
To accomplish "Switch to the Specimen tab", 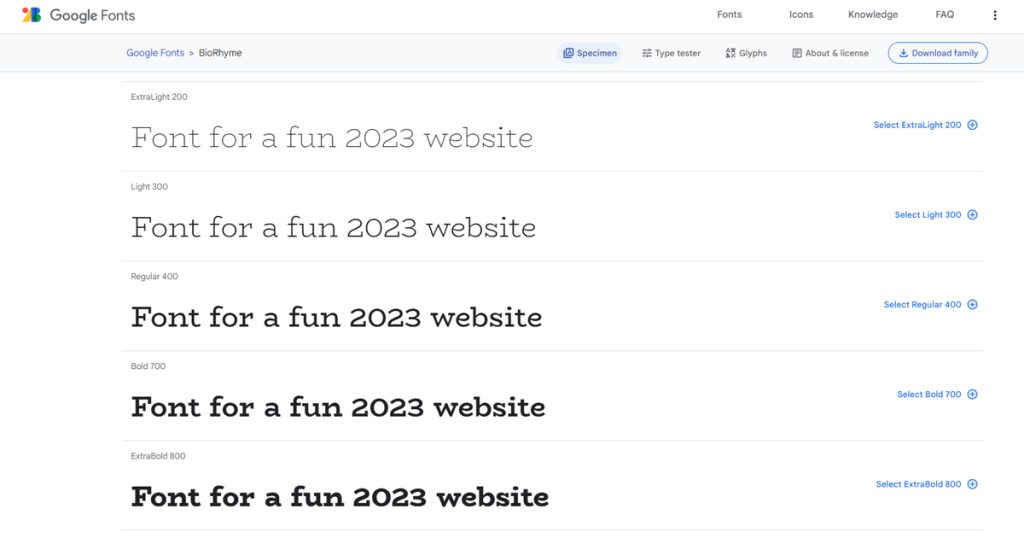I will coord(590,53).
